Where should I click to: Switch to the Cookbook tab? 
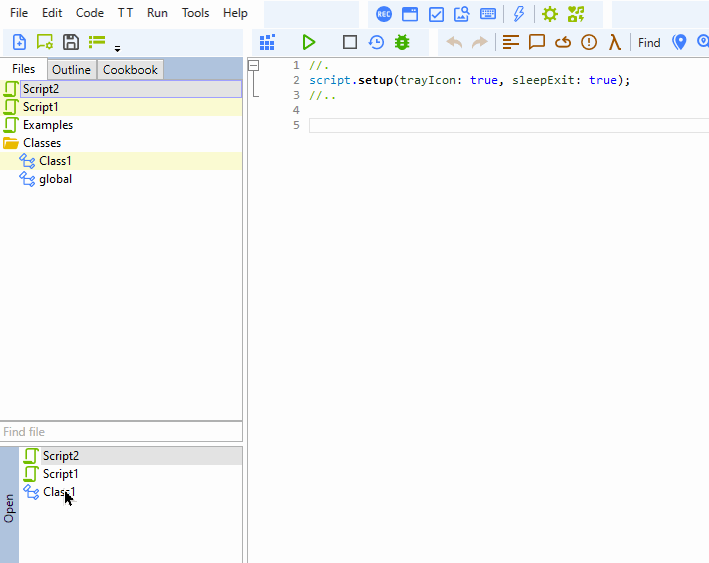[130, 70]
